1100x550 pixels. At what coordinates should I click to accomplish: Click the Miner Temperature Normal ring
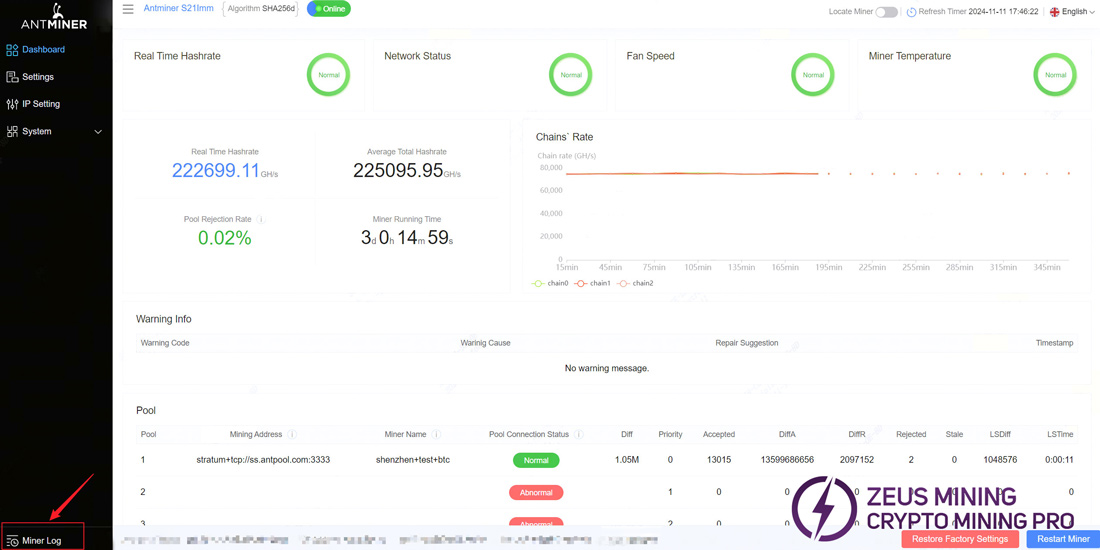pos(1055,74)
